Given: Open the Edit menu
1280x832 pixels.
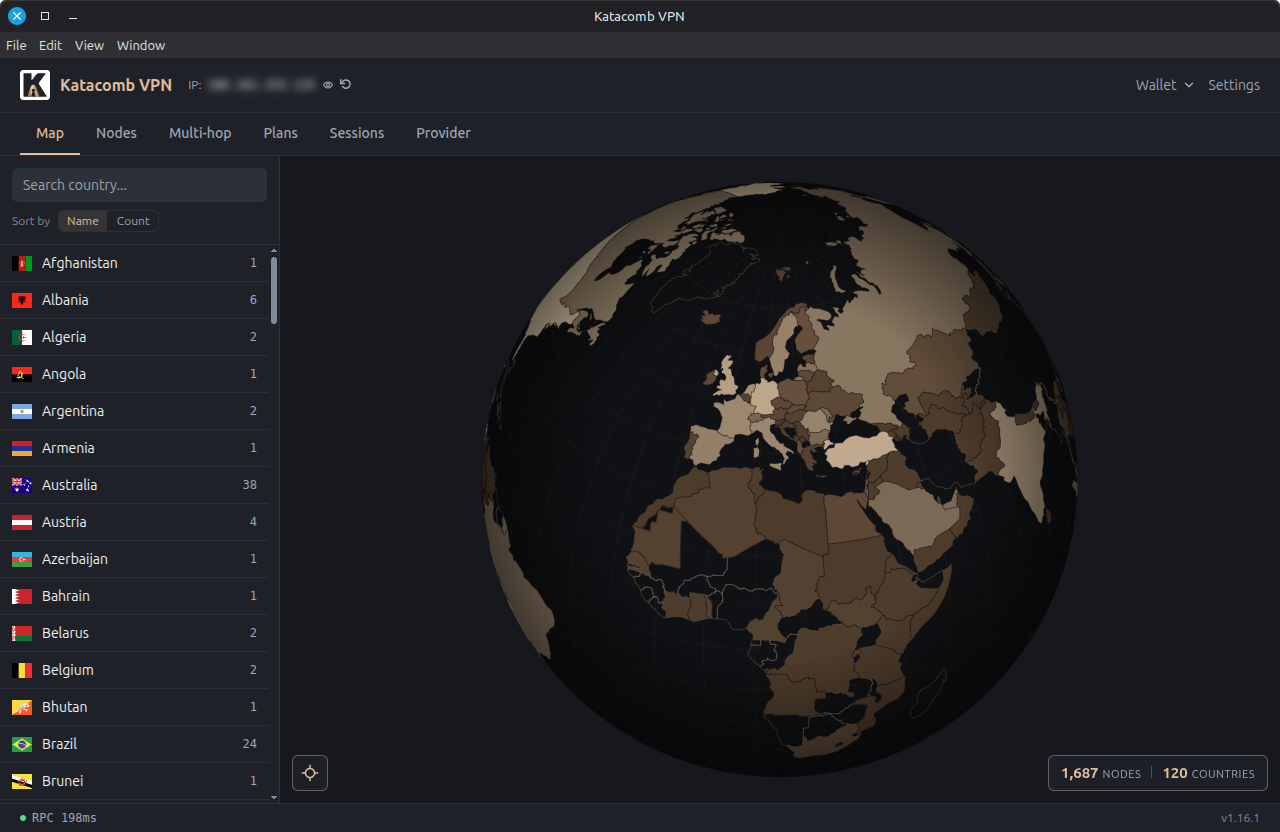Looking at the screenshot, I should 50,45.
